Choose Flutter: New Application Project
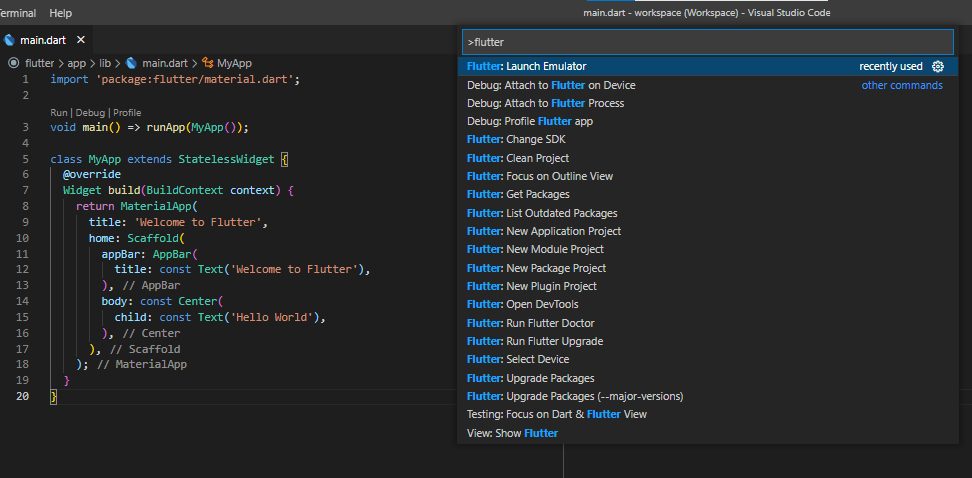This screenshot has height=478, width=972. 708,231
